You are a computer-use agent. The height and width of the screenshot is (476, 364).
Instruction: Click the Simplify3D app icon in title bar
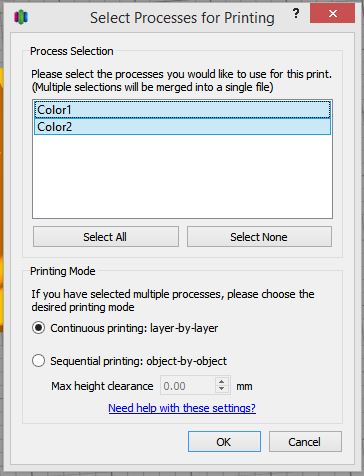(21, 17)
